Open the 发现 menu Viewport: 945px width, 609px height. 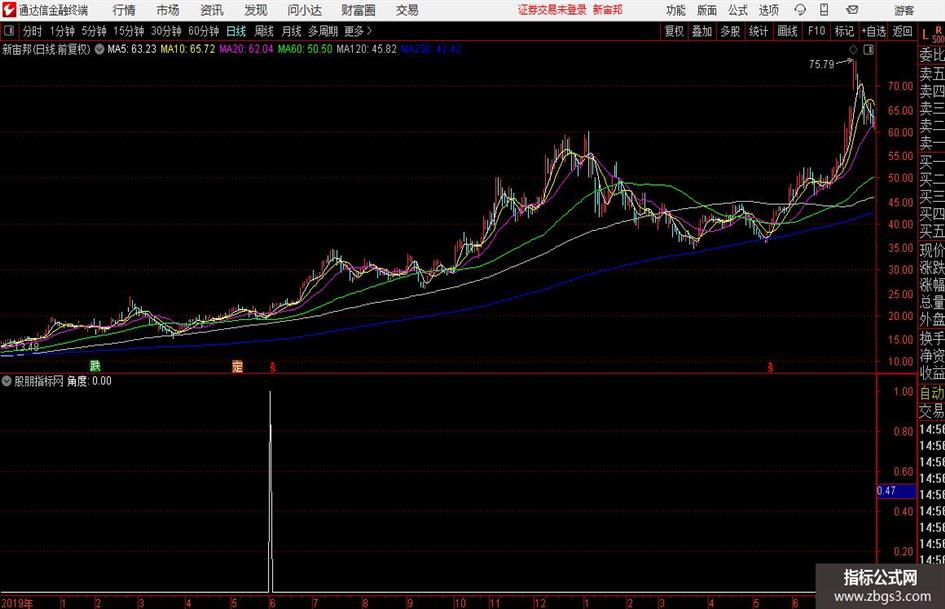[256, 10]
